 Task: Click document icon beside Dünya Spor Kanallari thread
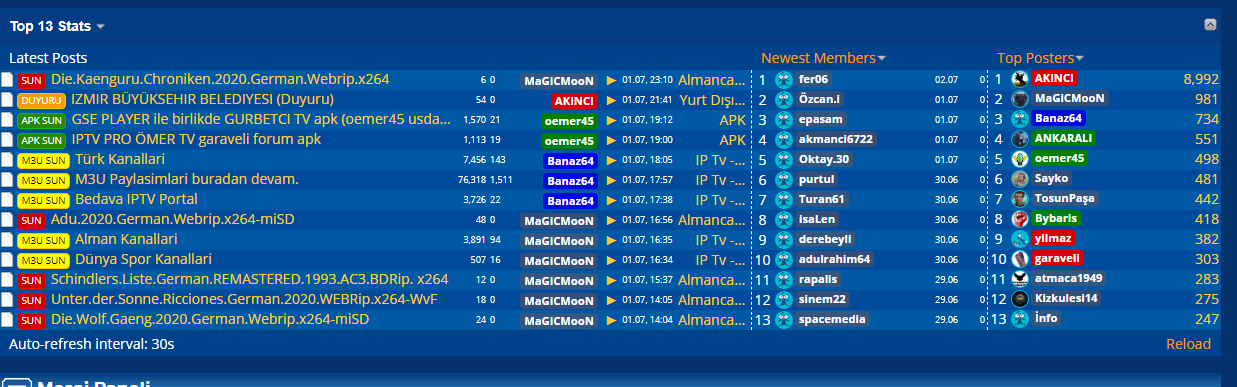pyautogui.click(x=7, y=260)
